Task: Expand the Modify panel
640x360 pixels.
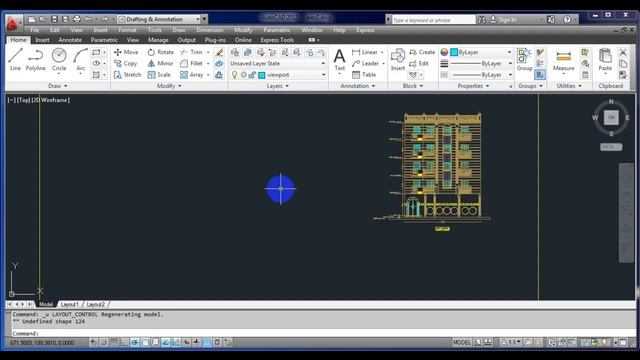Action: (169, 86)
